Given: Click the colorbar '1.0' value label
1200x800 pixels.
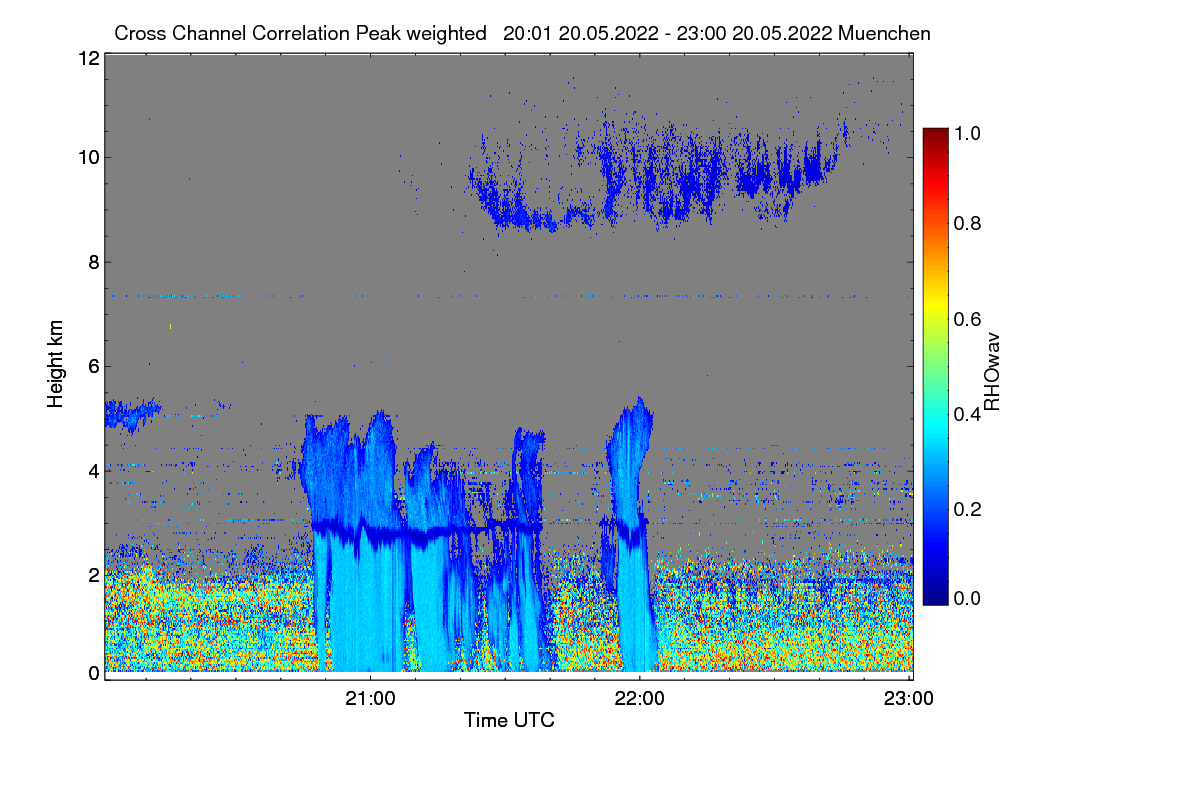Looking at the screenshot, I should tap(966, 133).
